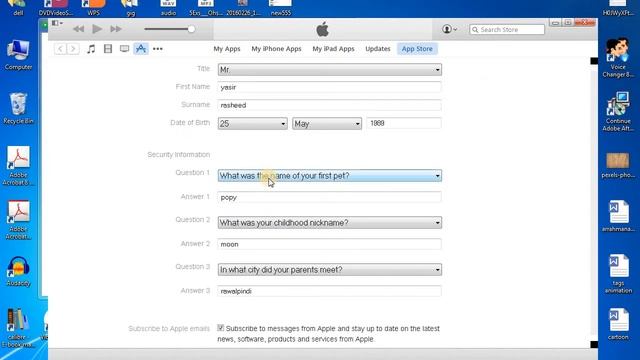Click the Answer 2 field

pyautogui.click(x=329, y=244)
